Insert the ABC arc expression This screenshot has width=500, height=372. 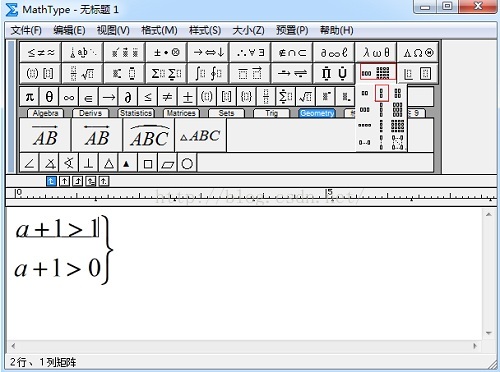(149, 135)
